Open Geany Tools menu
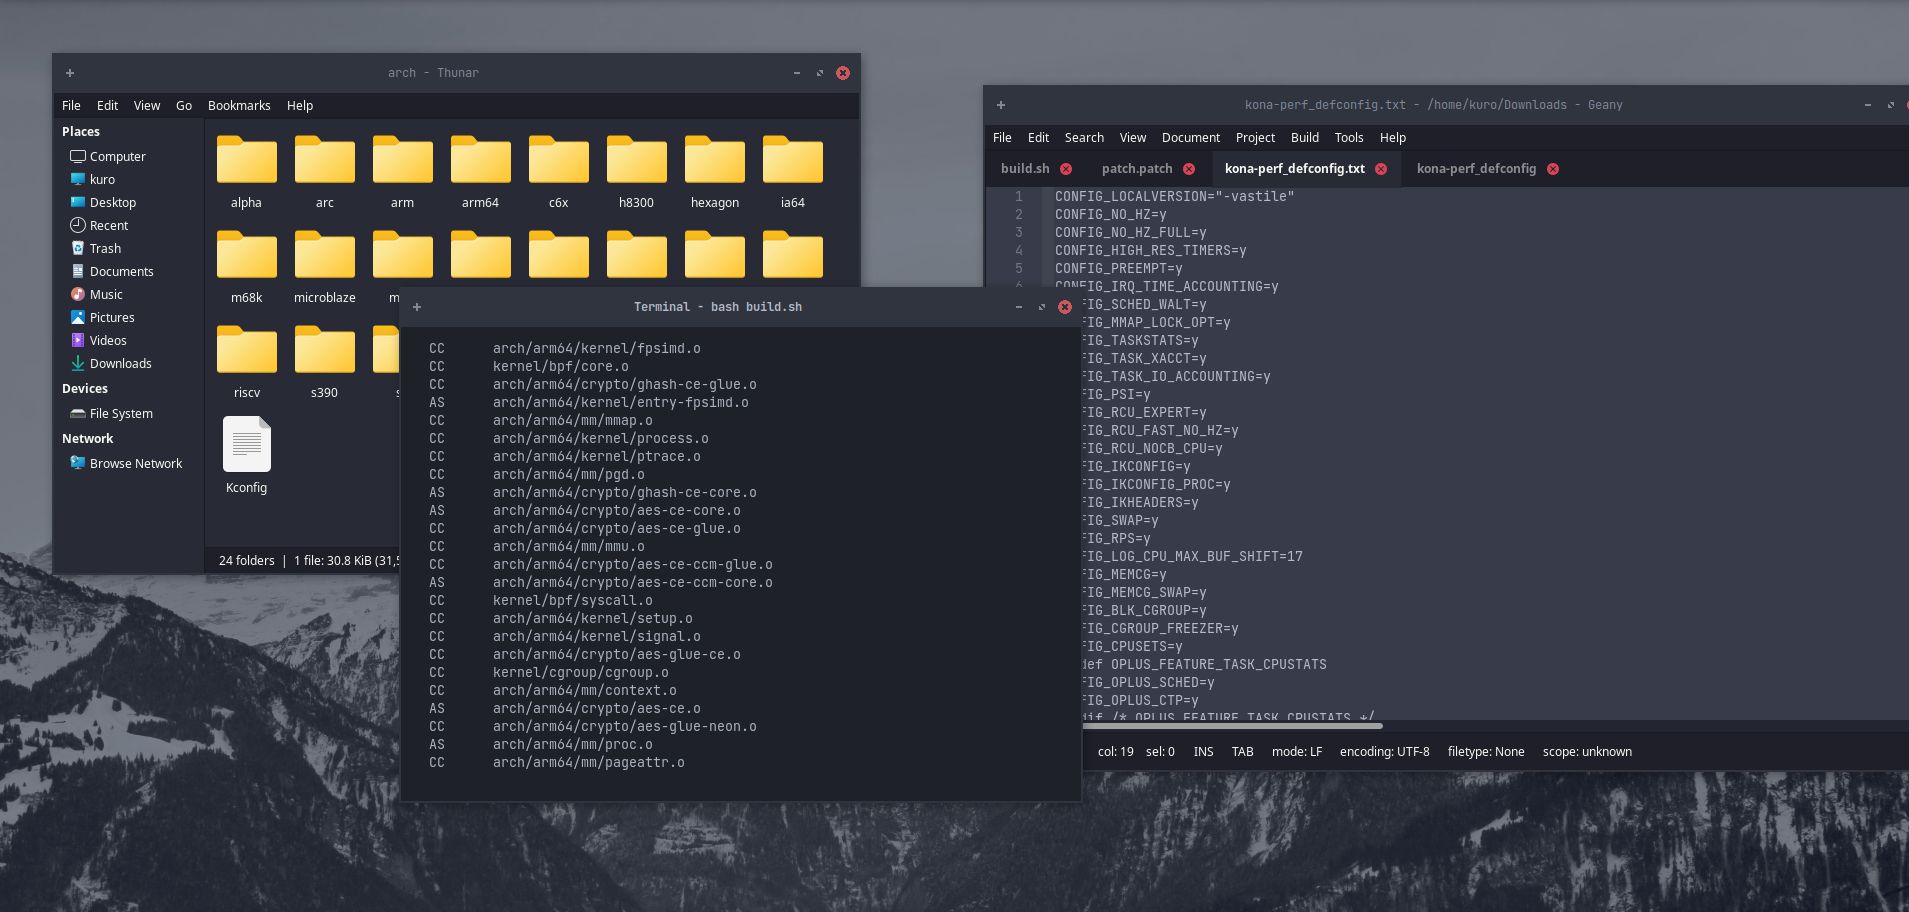Viewport: 1909px width, 912px height. pyautogui.click(x=1349, y=137)
